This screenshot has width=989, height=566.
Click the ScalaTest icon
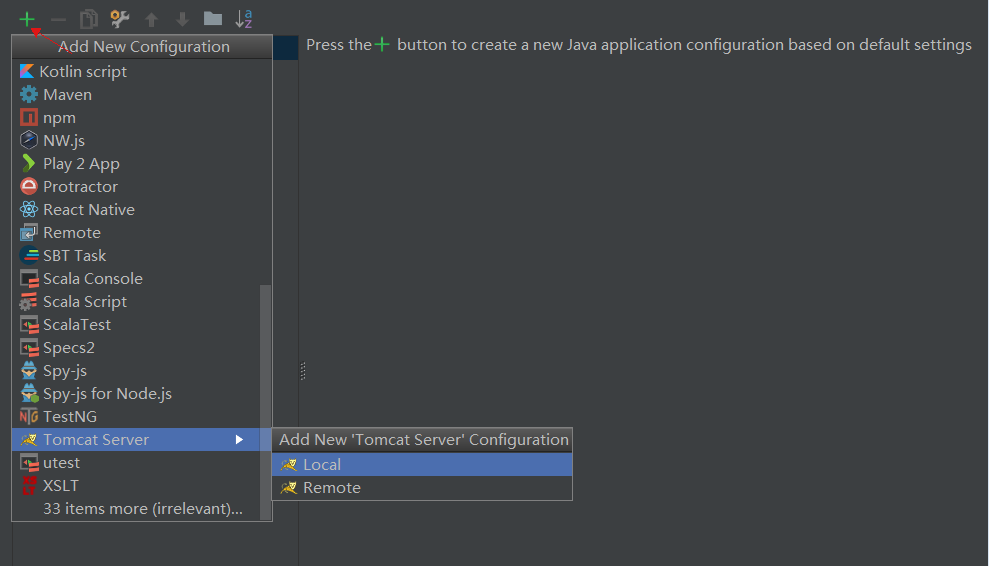28,325
